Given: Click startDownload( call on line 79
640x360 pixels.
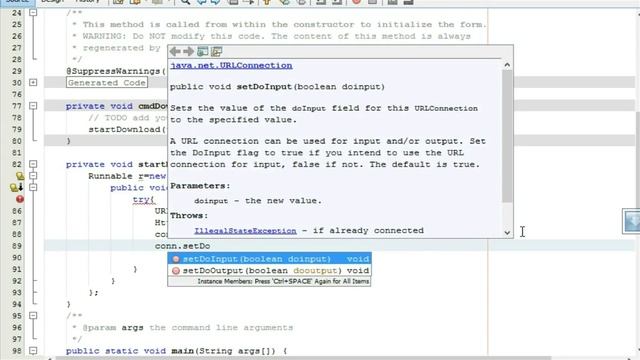Looking at the screenshot, I should (127, 129).
